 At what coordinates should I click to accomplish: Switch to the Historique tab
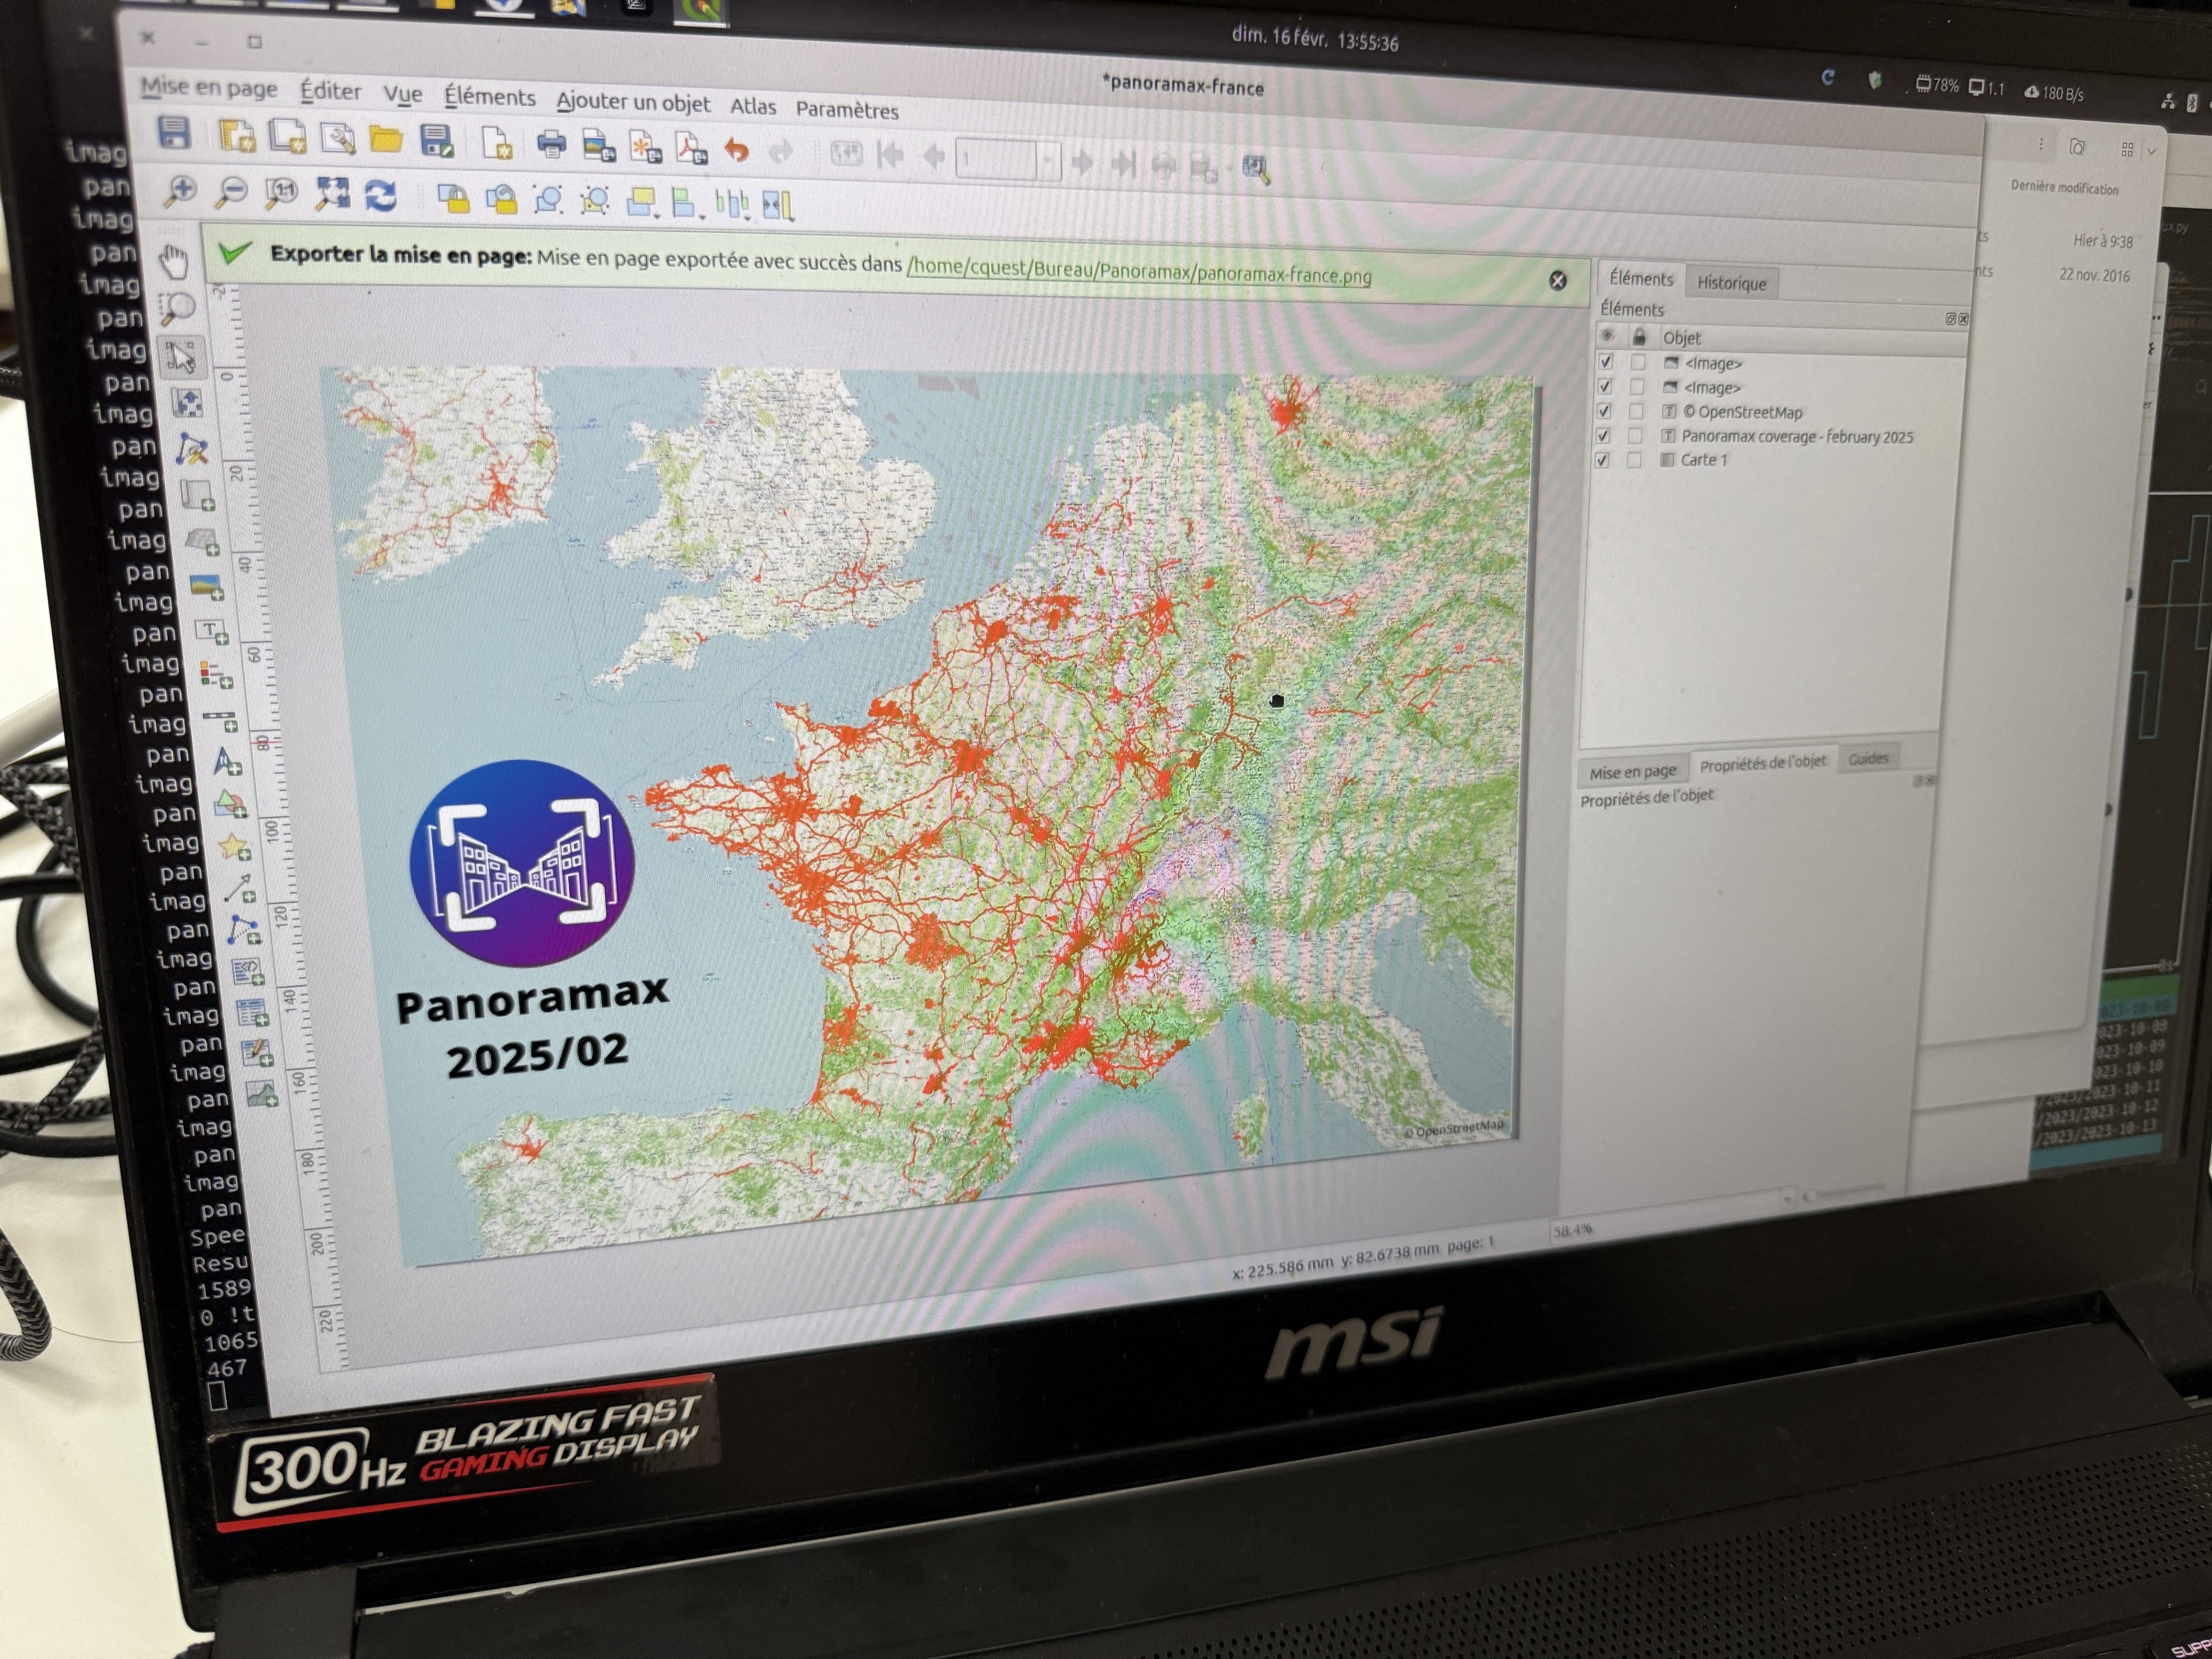point(1730,283)
